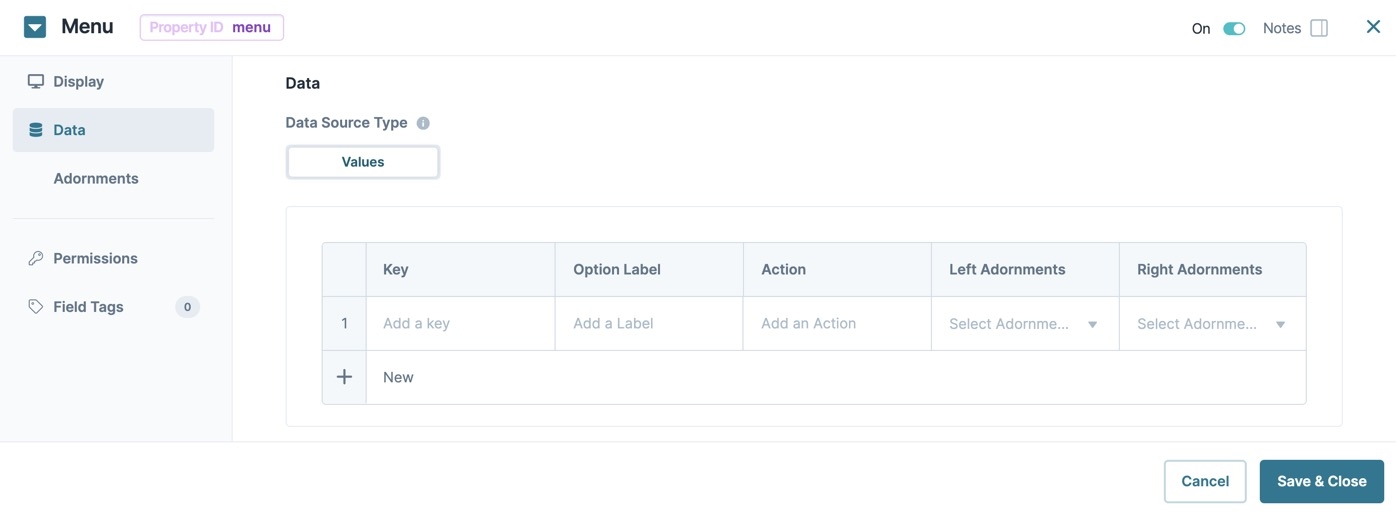Click the plus icon to add row
1396x518 pixels.
click(x=344, y=377)
